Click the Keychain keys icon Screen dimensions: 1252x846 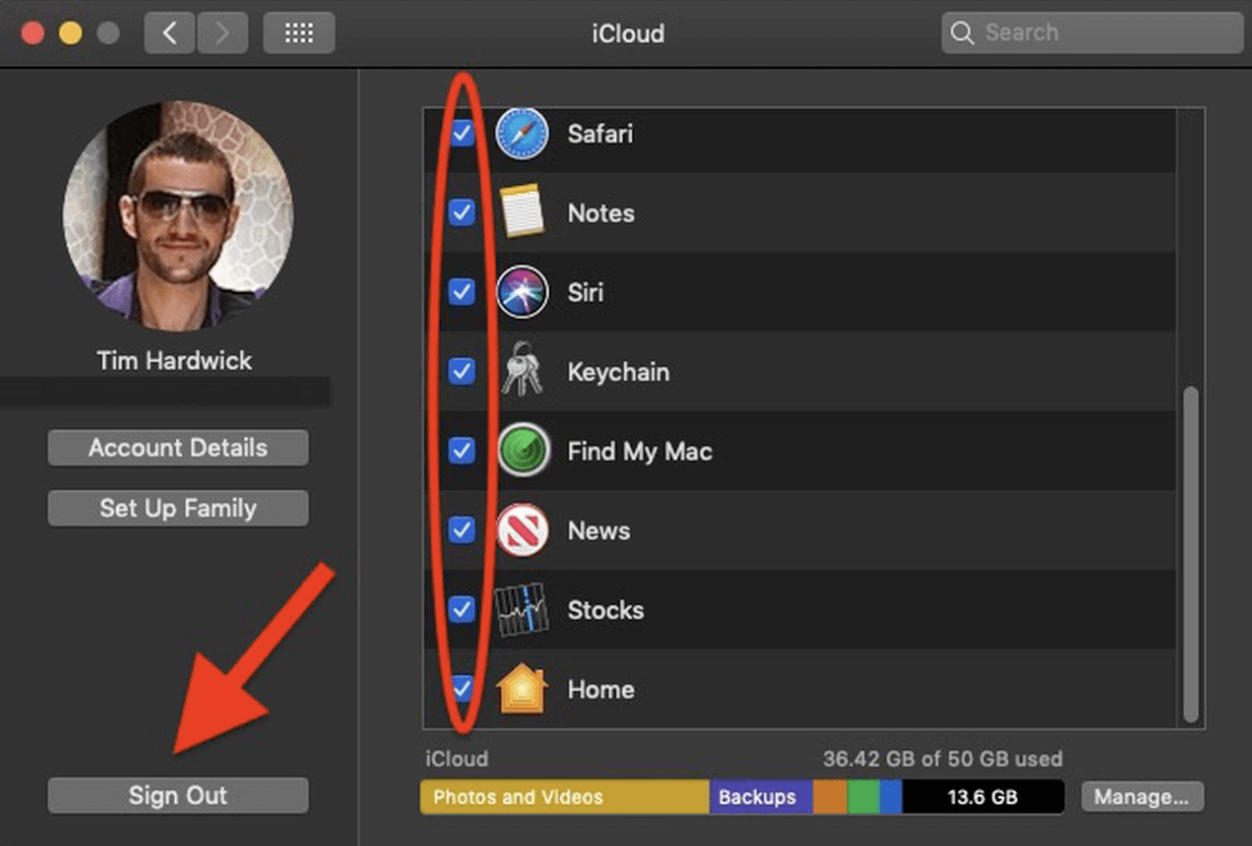[x=521, y=371]
